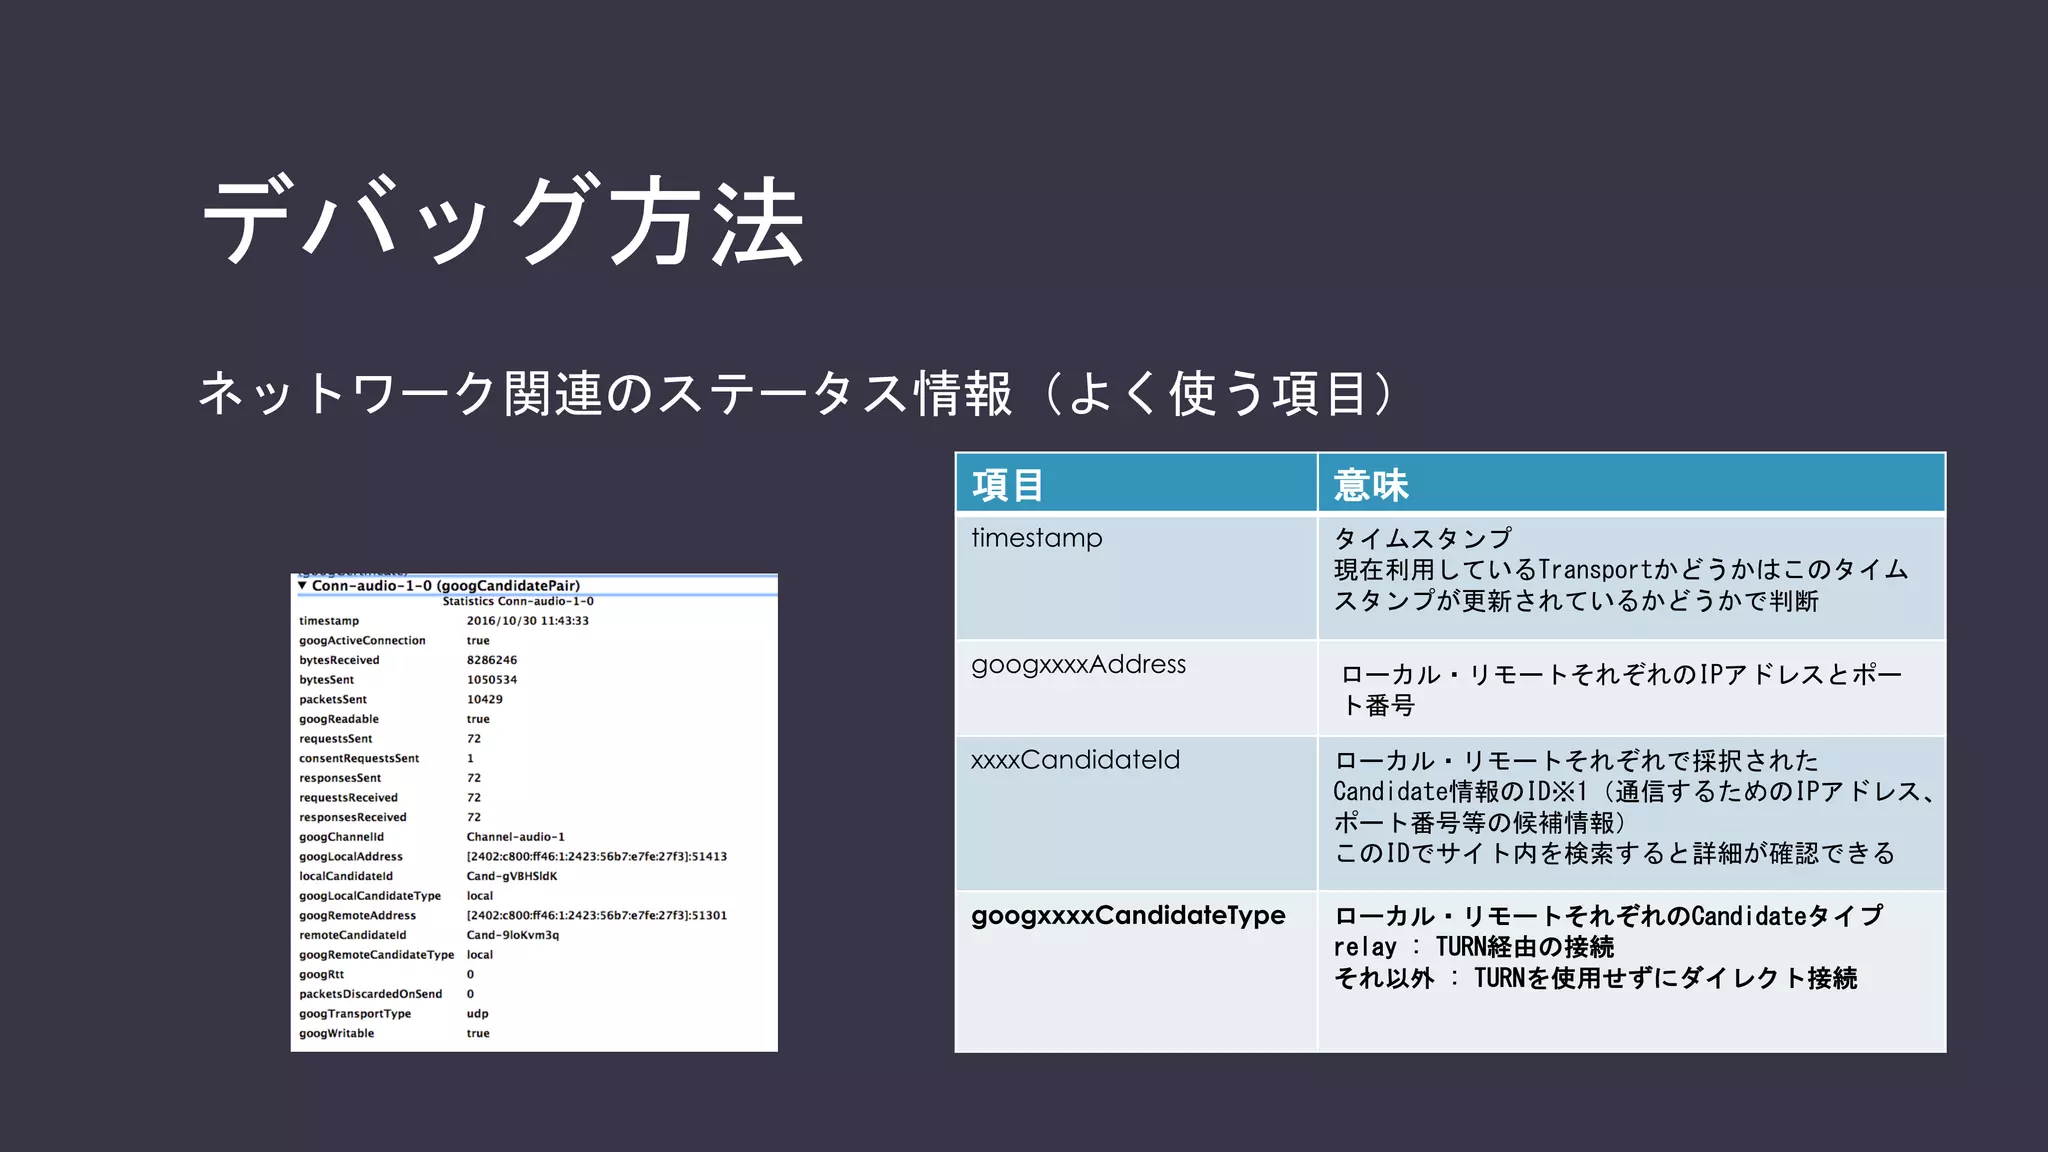Click the packetsDiscardedOnSend row label
The image size is (2048, 1152).
tap(370, 994)
